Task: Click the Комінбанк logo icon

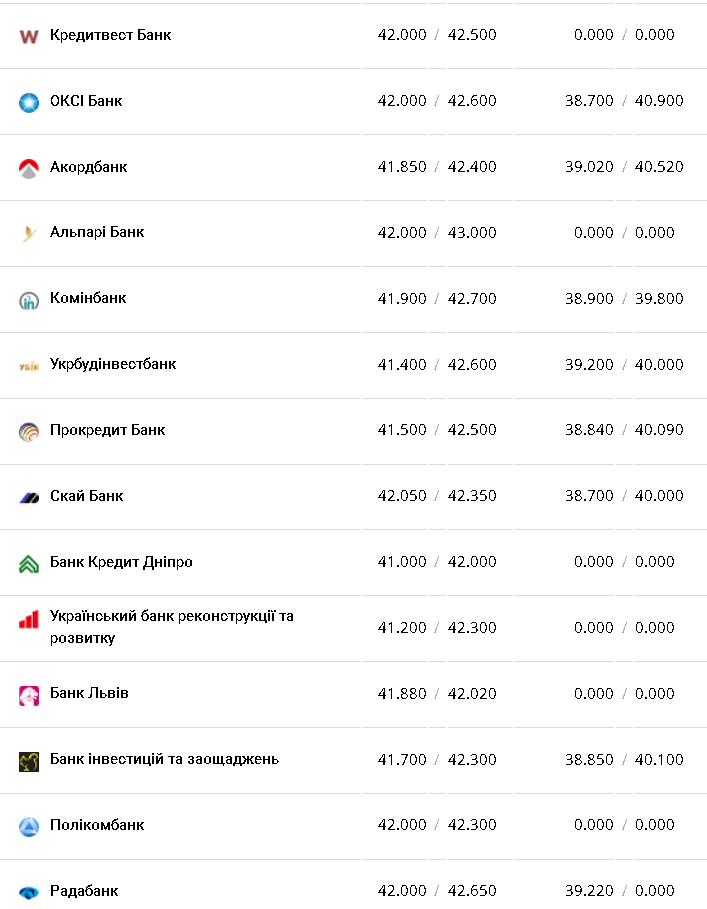Action: coord(28,300)
